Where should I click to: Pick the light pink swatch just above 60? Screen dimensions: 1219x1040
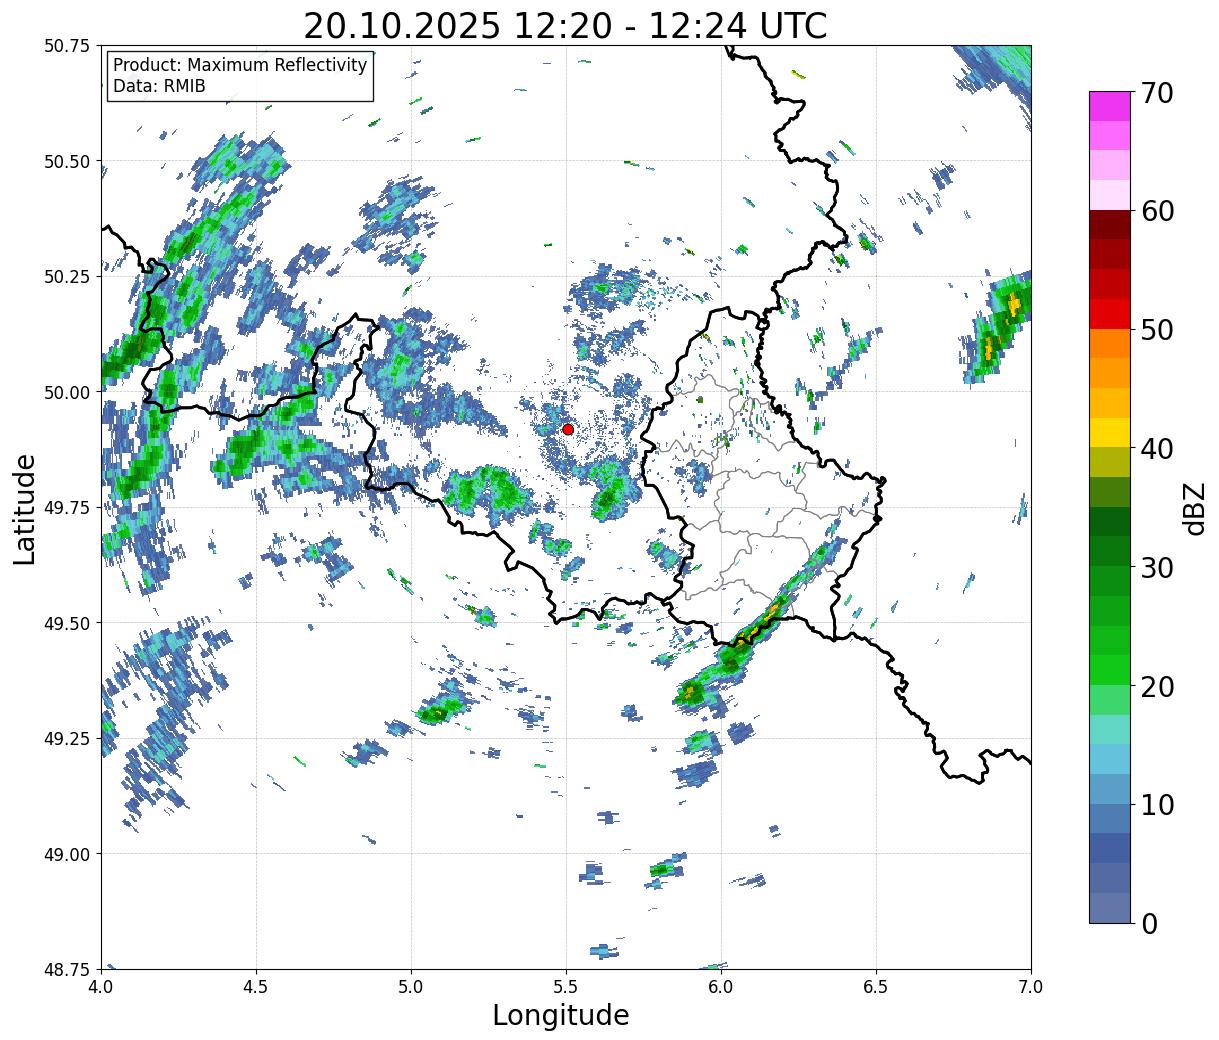pyautogui.click(x=1110, y=195)
